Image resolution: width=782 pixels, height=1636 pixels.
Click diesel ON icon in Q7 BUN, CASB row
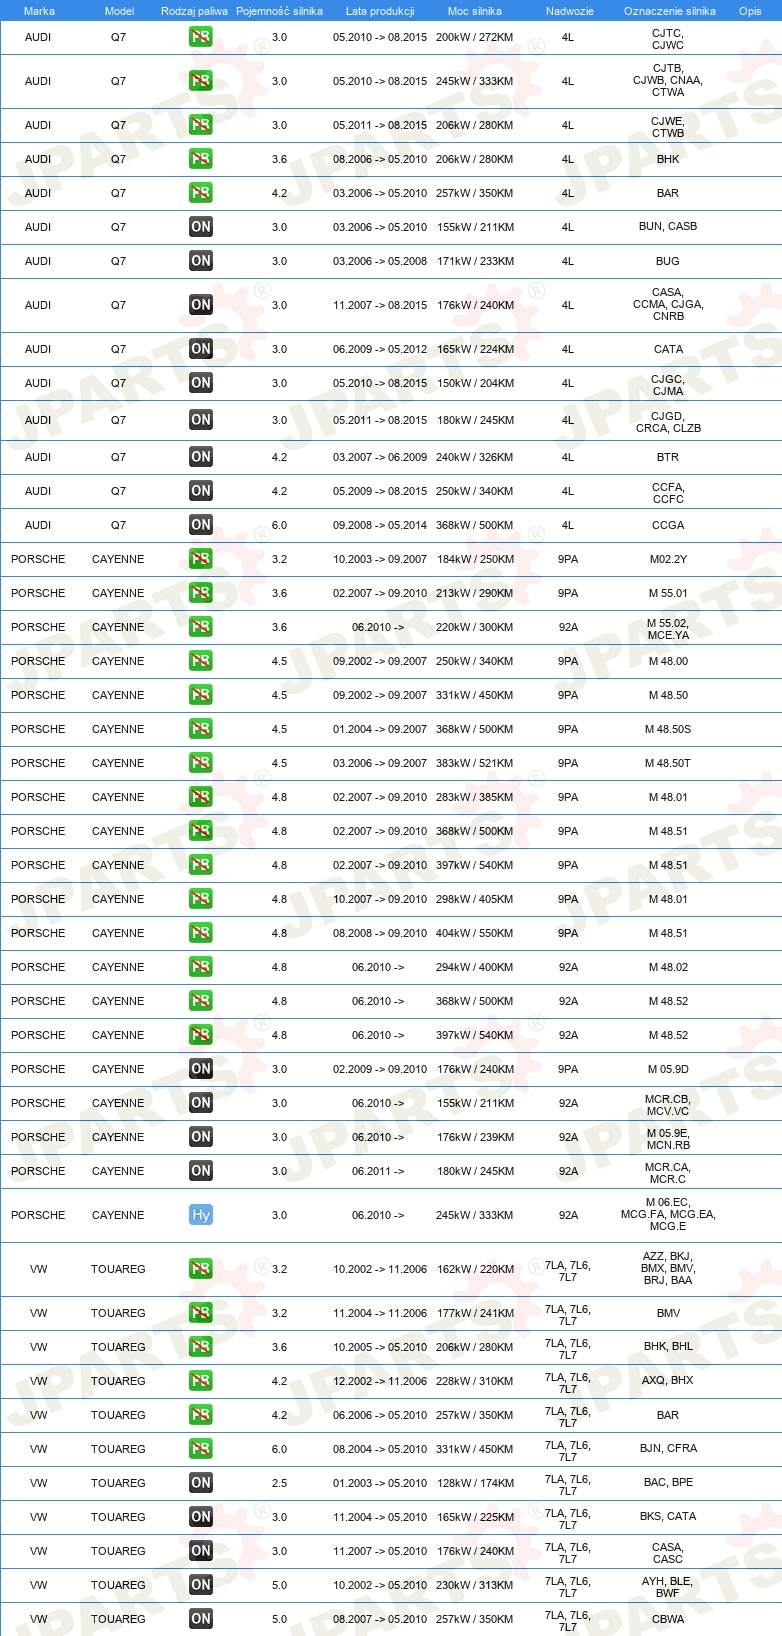(x=201, y=227)
